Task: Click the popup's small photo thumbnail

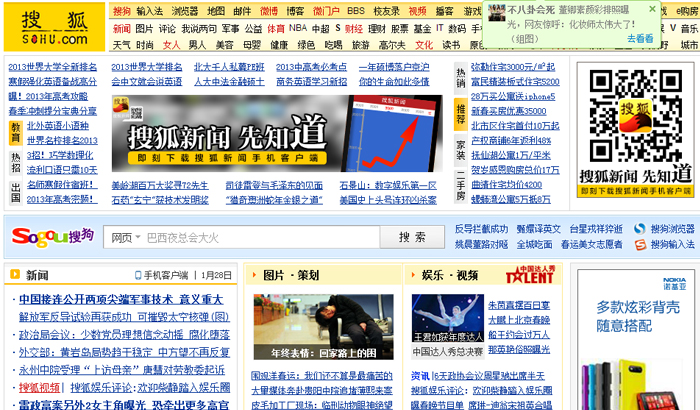Action: point(496,13)
